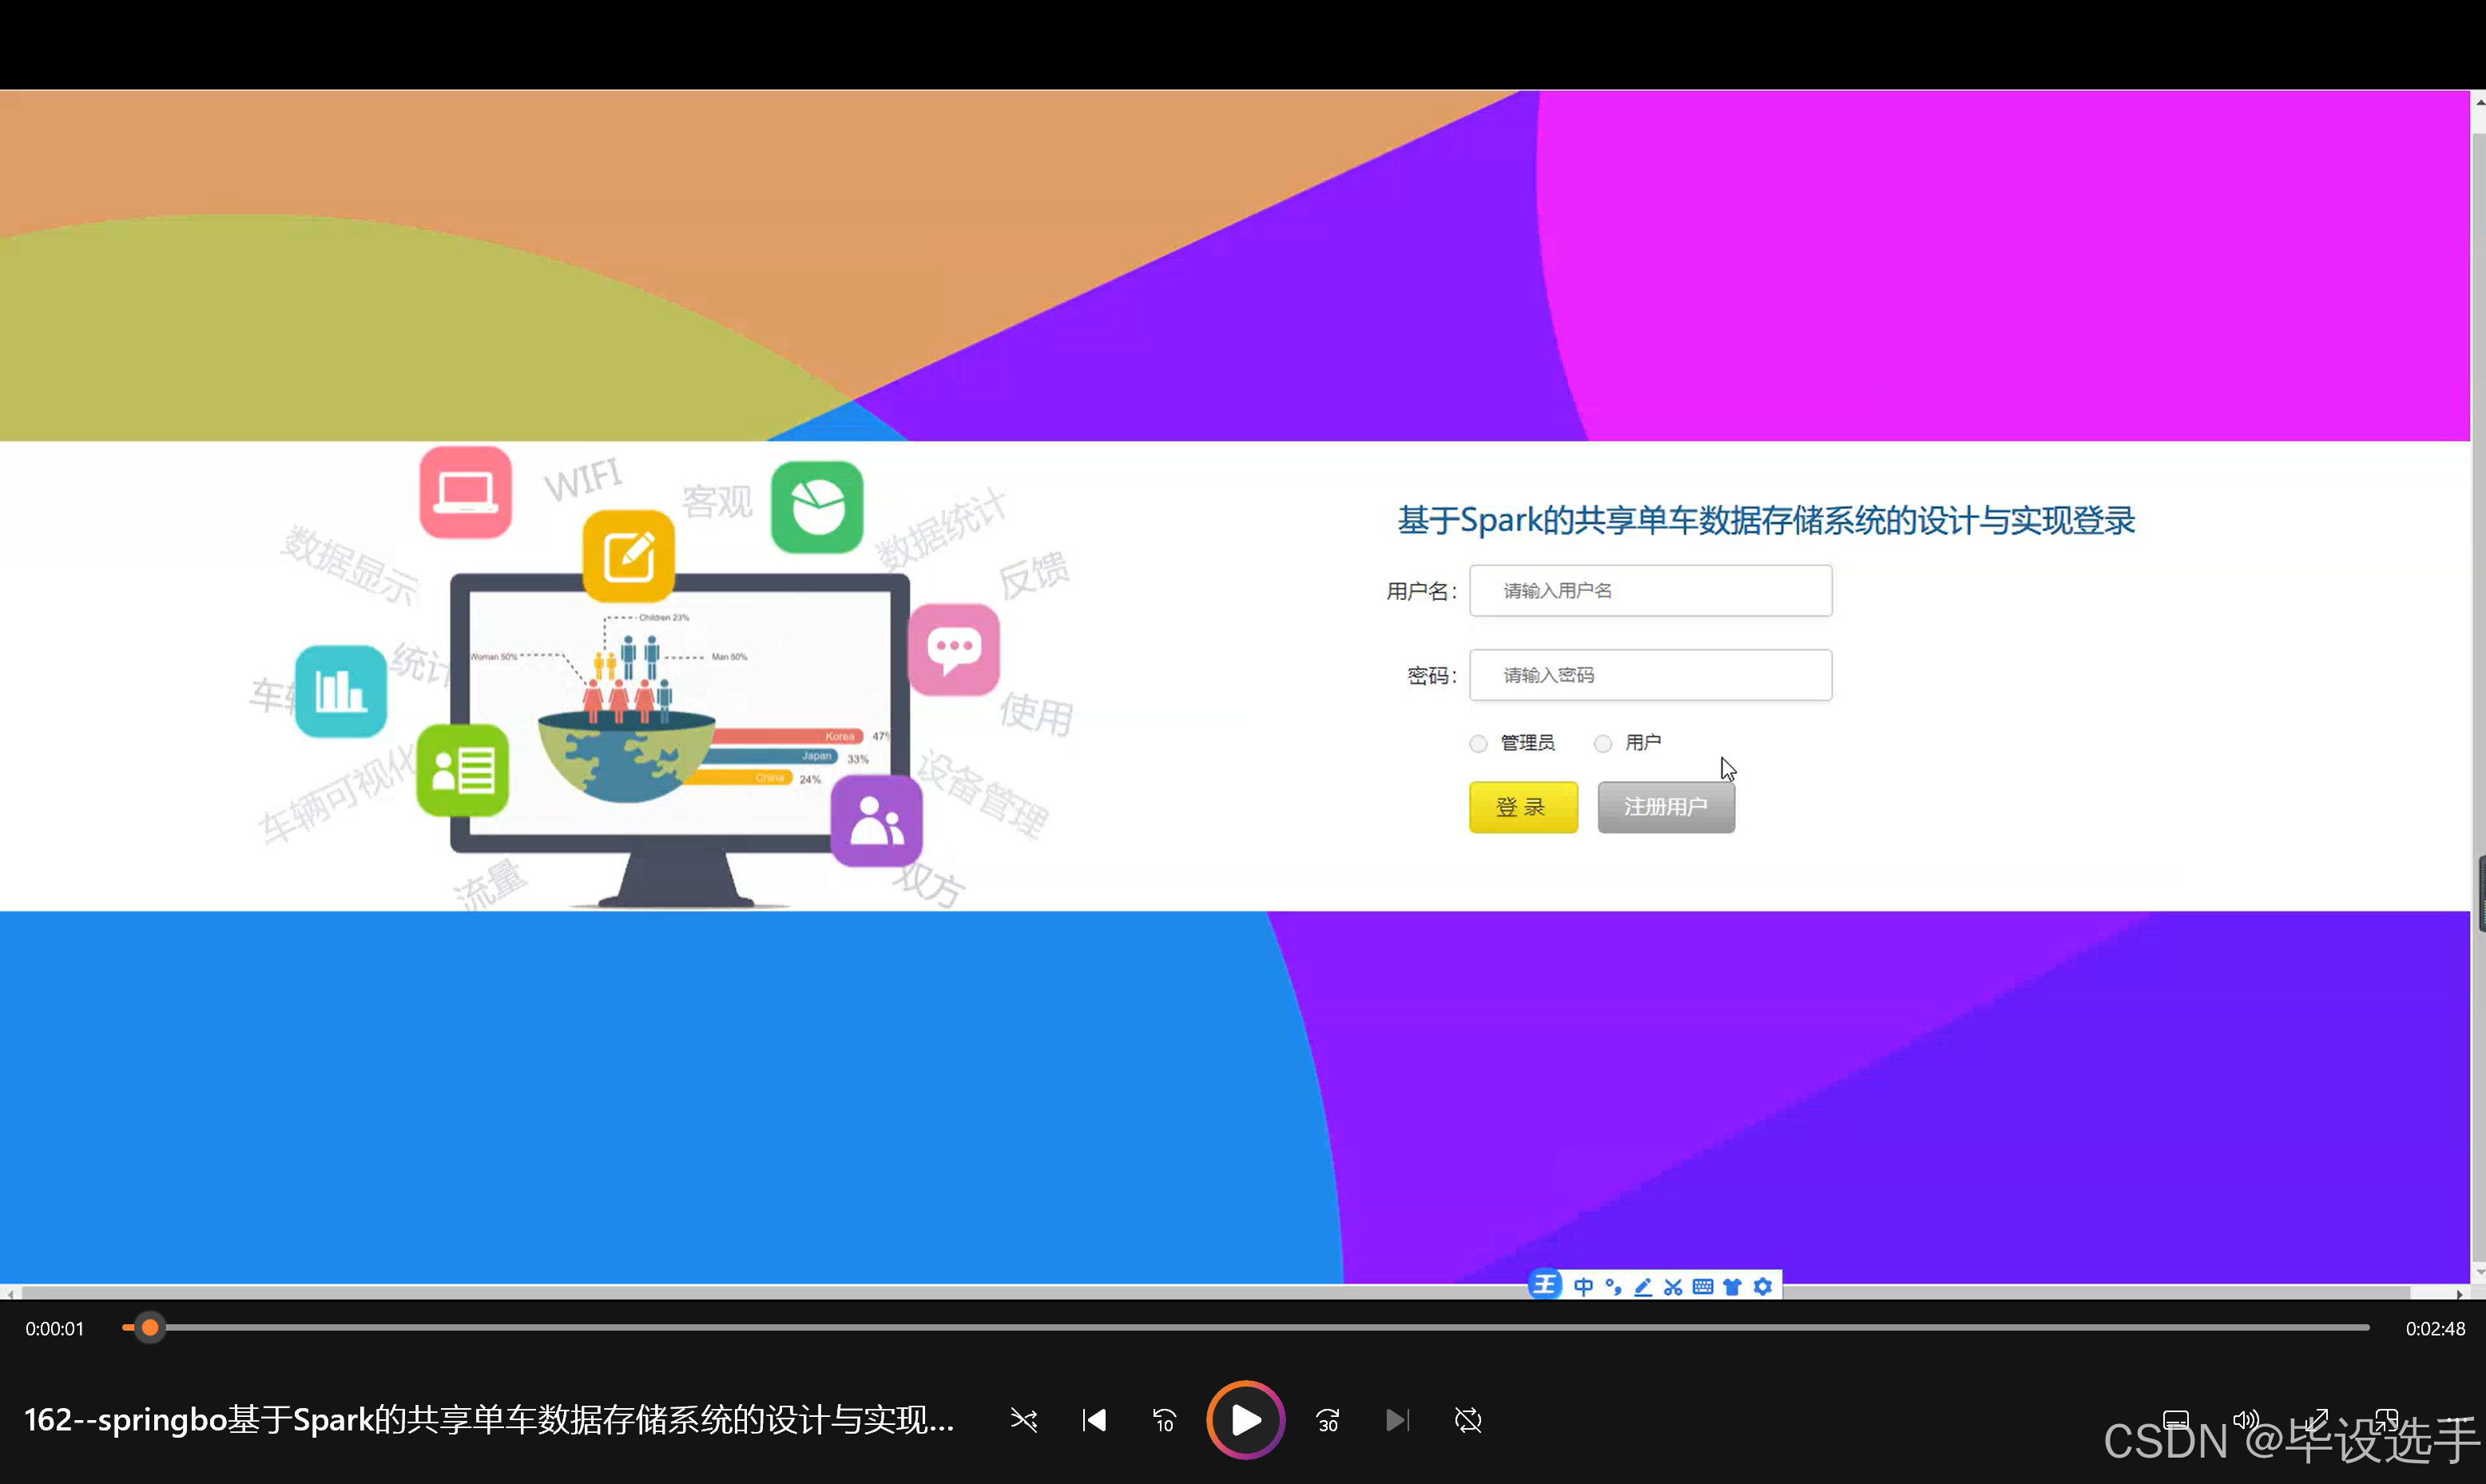Play the video with the round play button
Image resolution: width=2486 pixels, height=1484 pixels.
(1245, 1419)
